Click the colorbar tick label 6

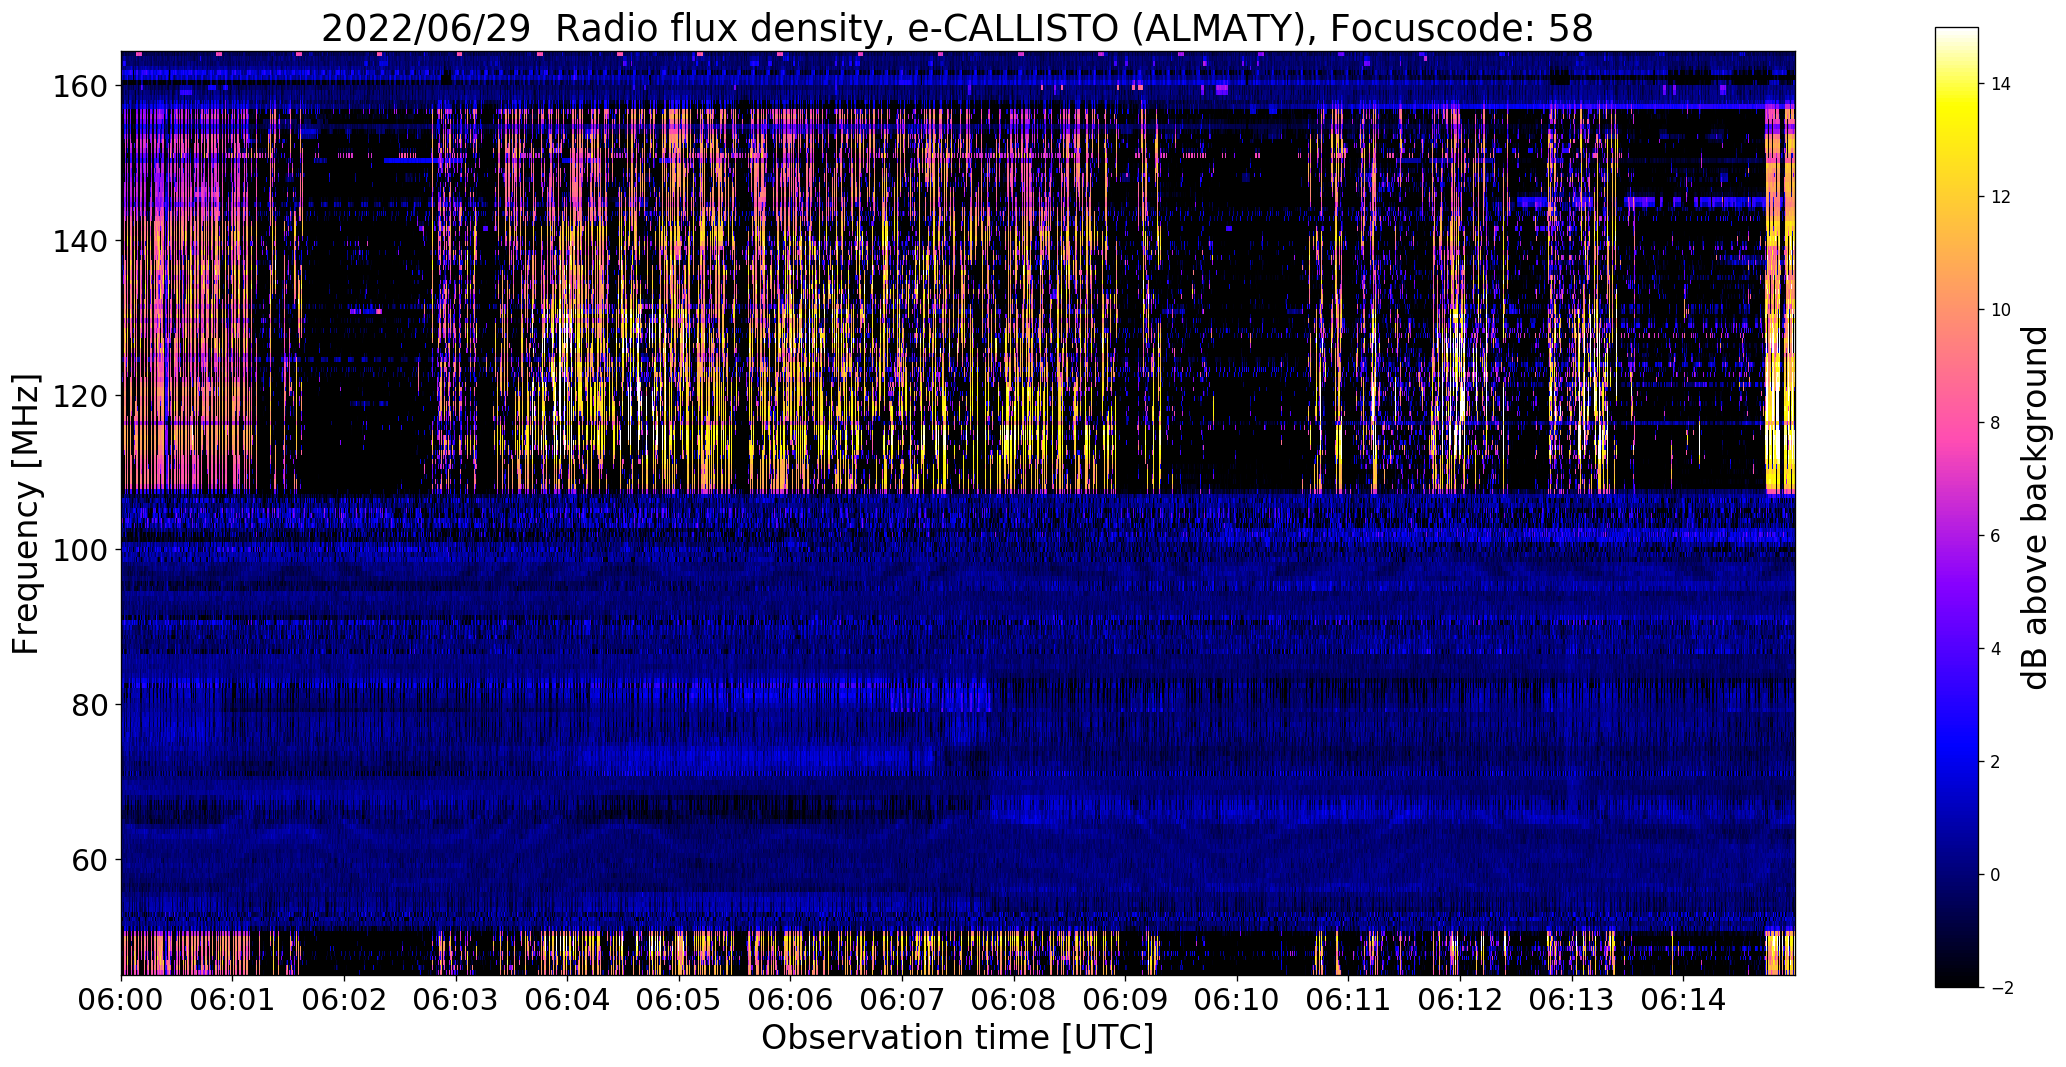1996,536
